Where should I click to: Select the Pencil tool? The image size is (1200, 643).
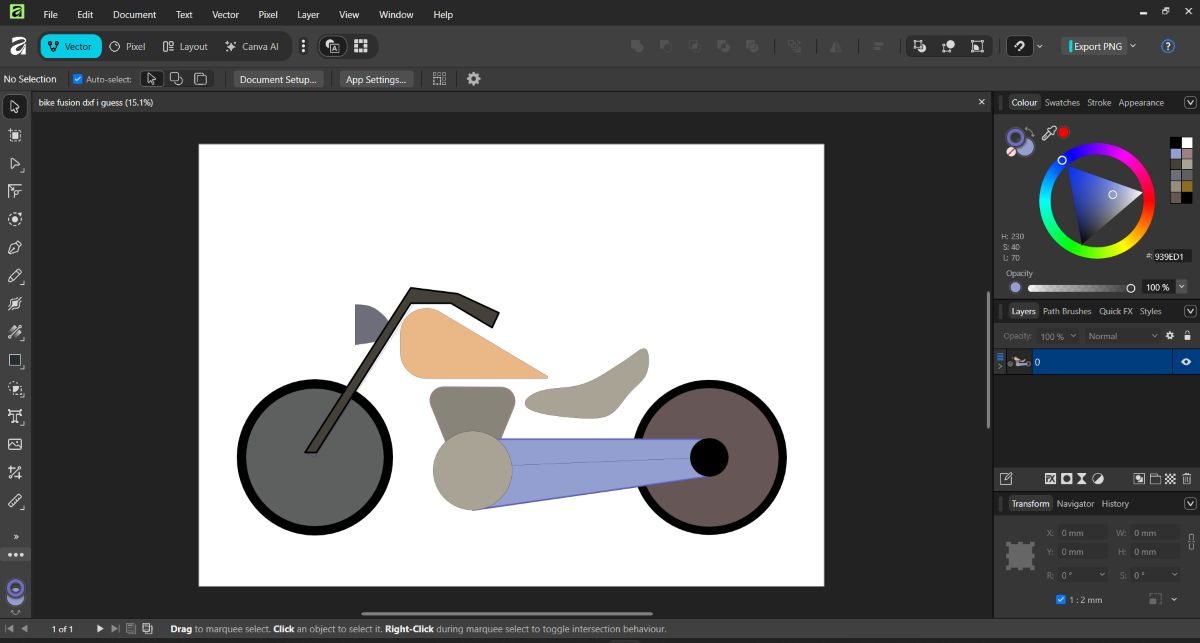click(15, 275)
